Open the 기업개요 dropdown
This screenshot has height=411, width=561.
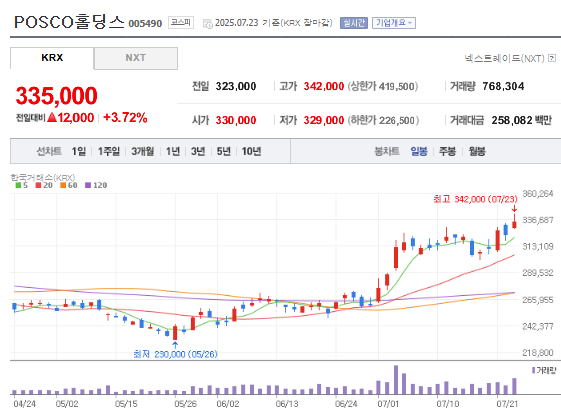pos(394,23)
